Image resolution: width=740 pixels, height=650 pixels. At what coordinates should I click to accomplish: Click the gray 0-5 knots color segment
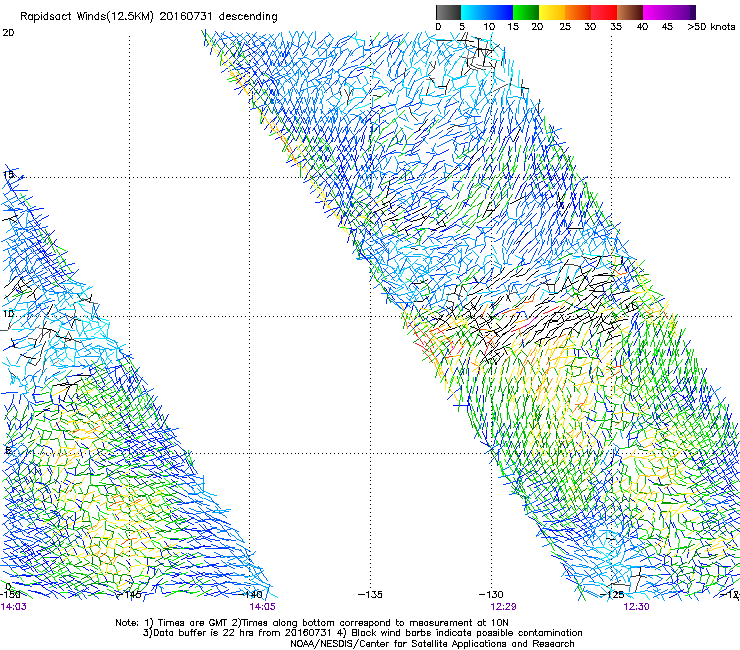pyautogui.click(x=448, y=12)
